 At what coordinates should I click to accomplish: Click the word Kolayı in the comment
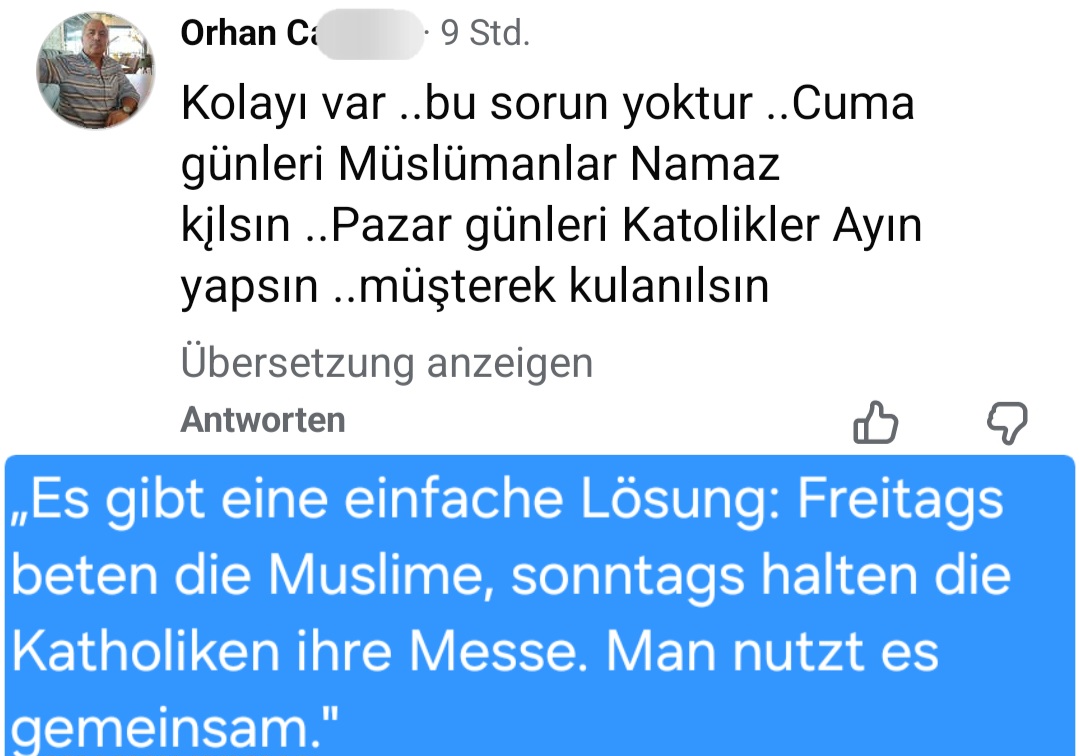244,104
